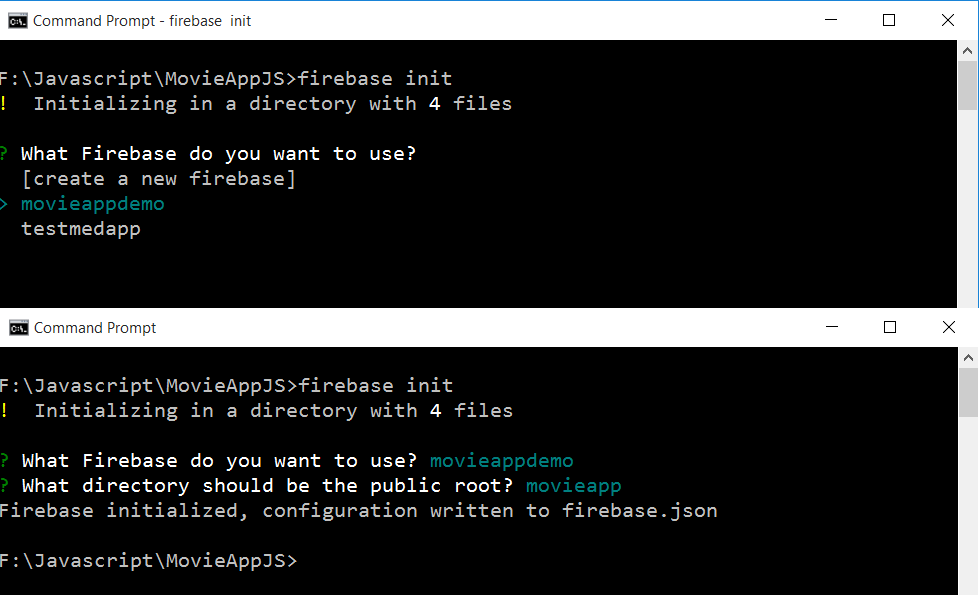Viewport: 979px width, 608px height.
Task: Click the final F:\Javascript\MovieAppJS> prompt line
Action: (149, 561)
